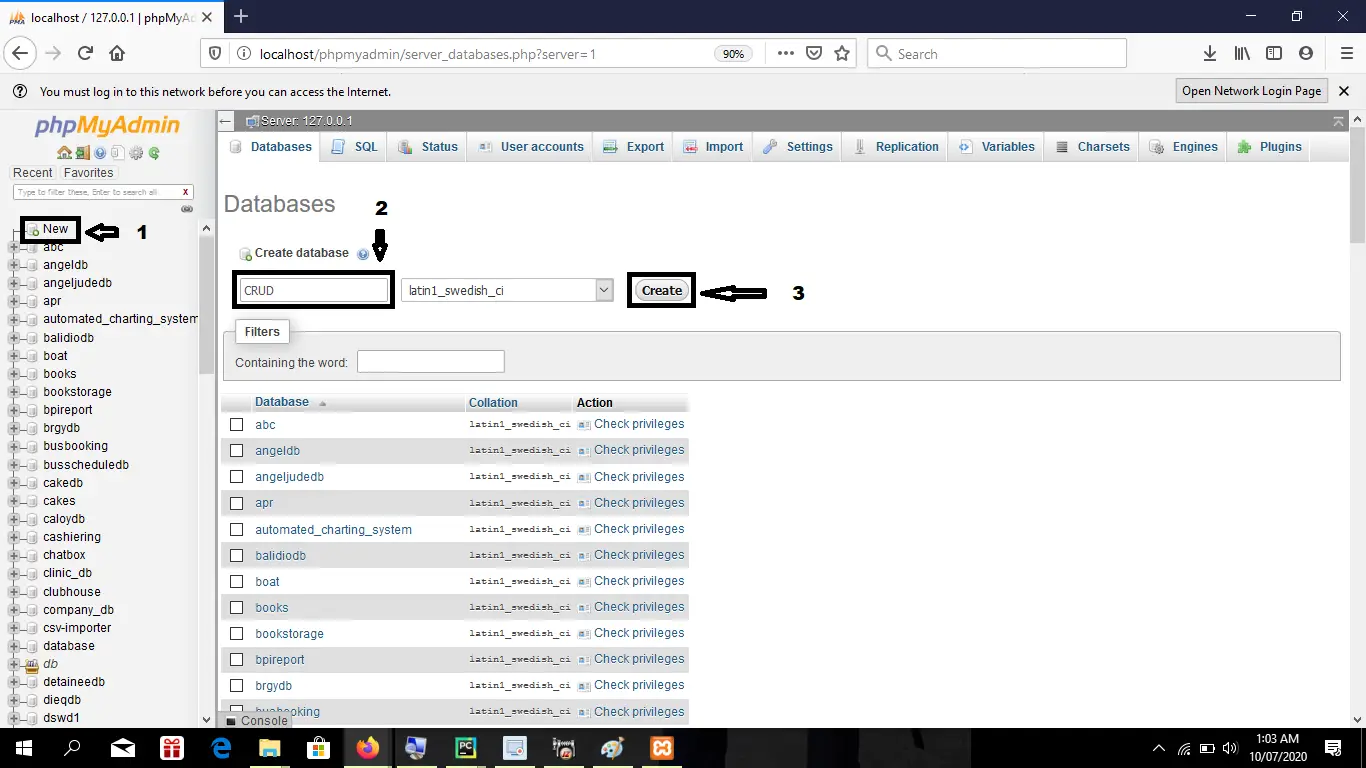Screen dimensions: 1366x768
Task: Go to the Firefox home page
Action: [x=117, y=53]
